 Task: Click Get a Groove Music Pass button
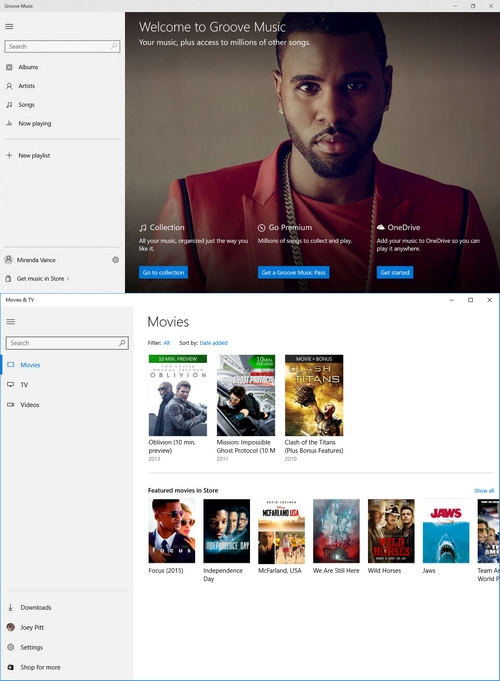point(293,272)
